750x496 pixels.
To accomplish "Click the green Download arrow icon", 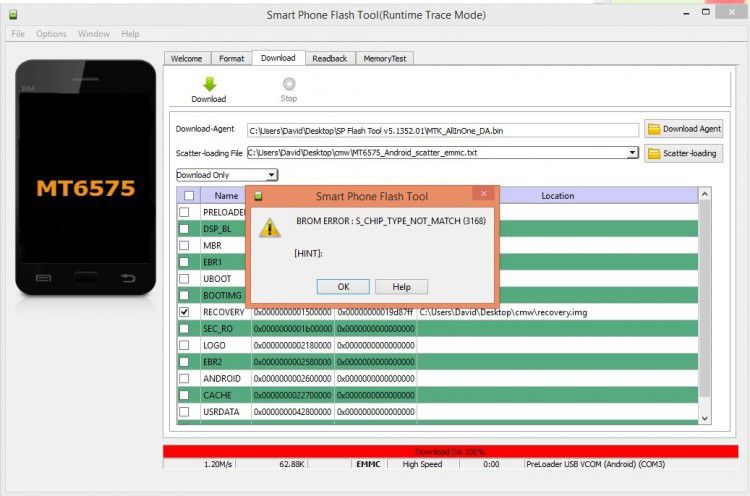I will [209, 84].
